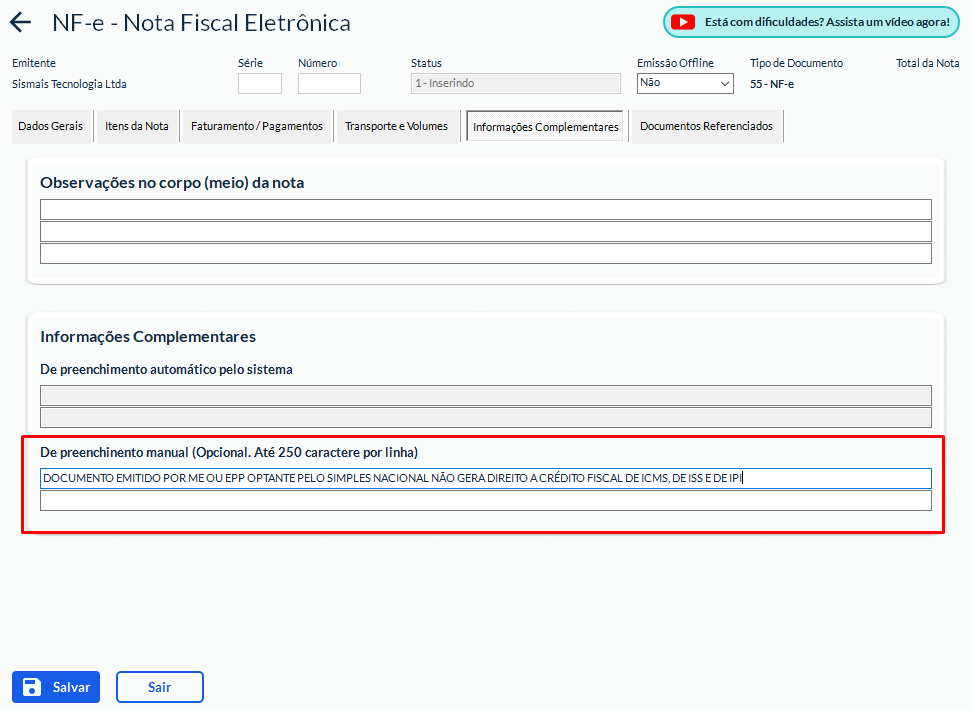Focus the Número input field

coord(329,84)
